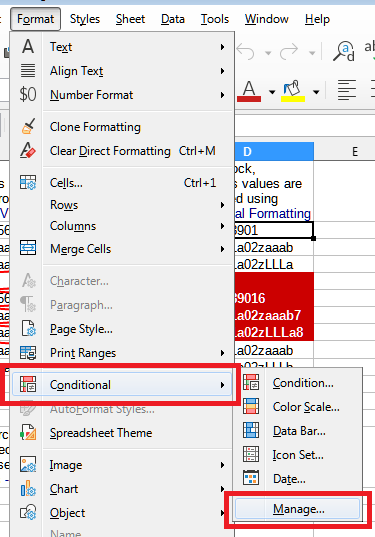The width and height of the screenshot is (375, 537).
Task: Select column D header
Action: click(x=274, y=151)
